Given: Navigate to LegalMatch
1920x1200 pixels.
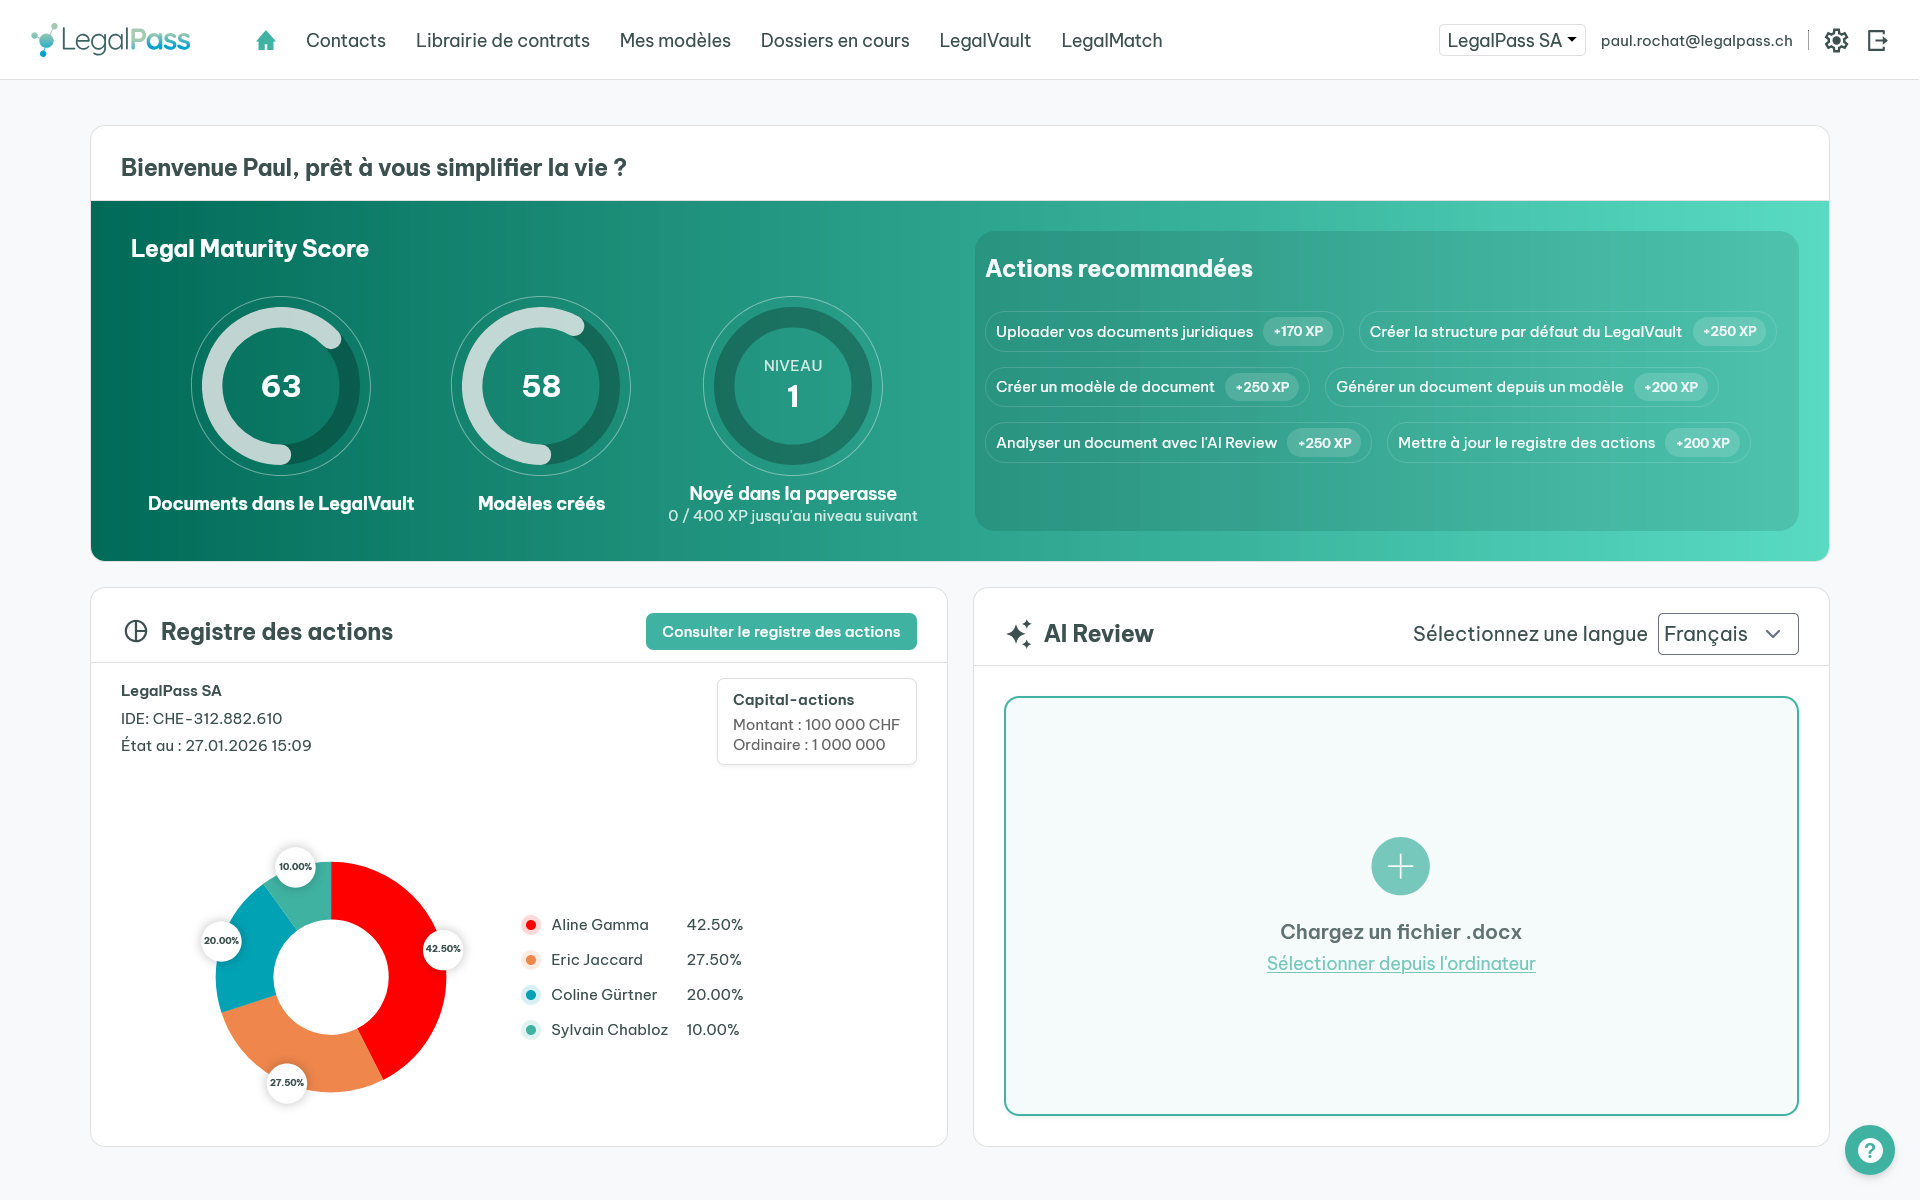Looking at the screenshot, I should coord(1112,40).
